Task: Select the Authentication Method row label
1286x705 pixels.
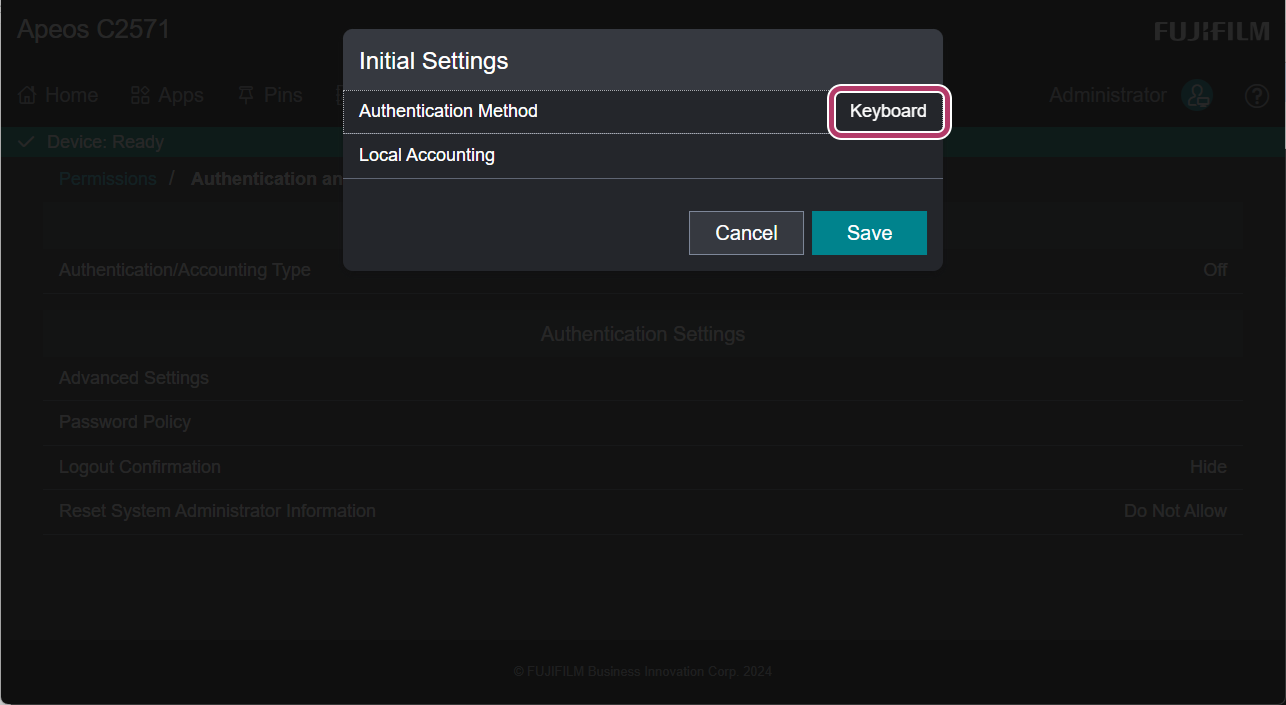Action: (448, 111)
